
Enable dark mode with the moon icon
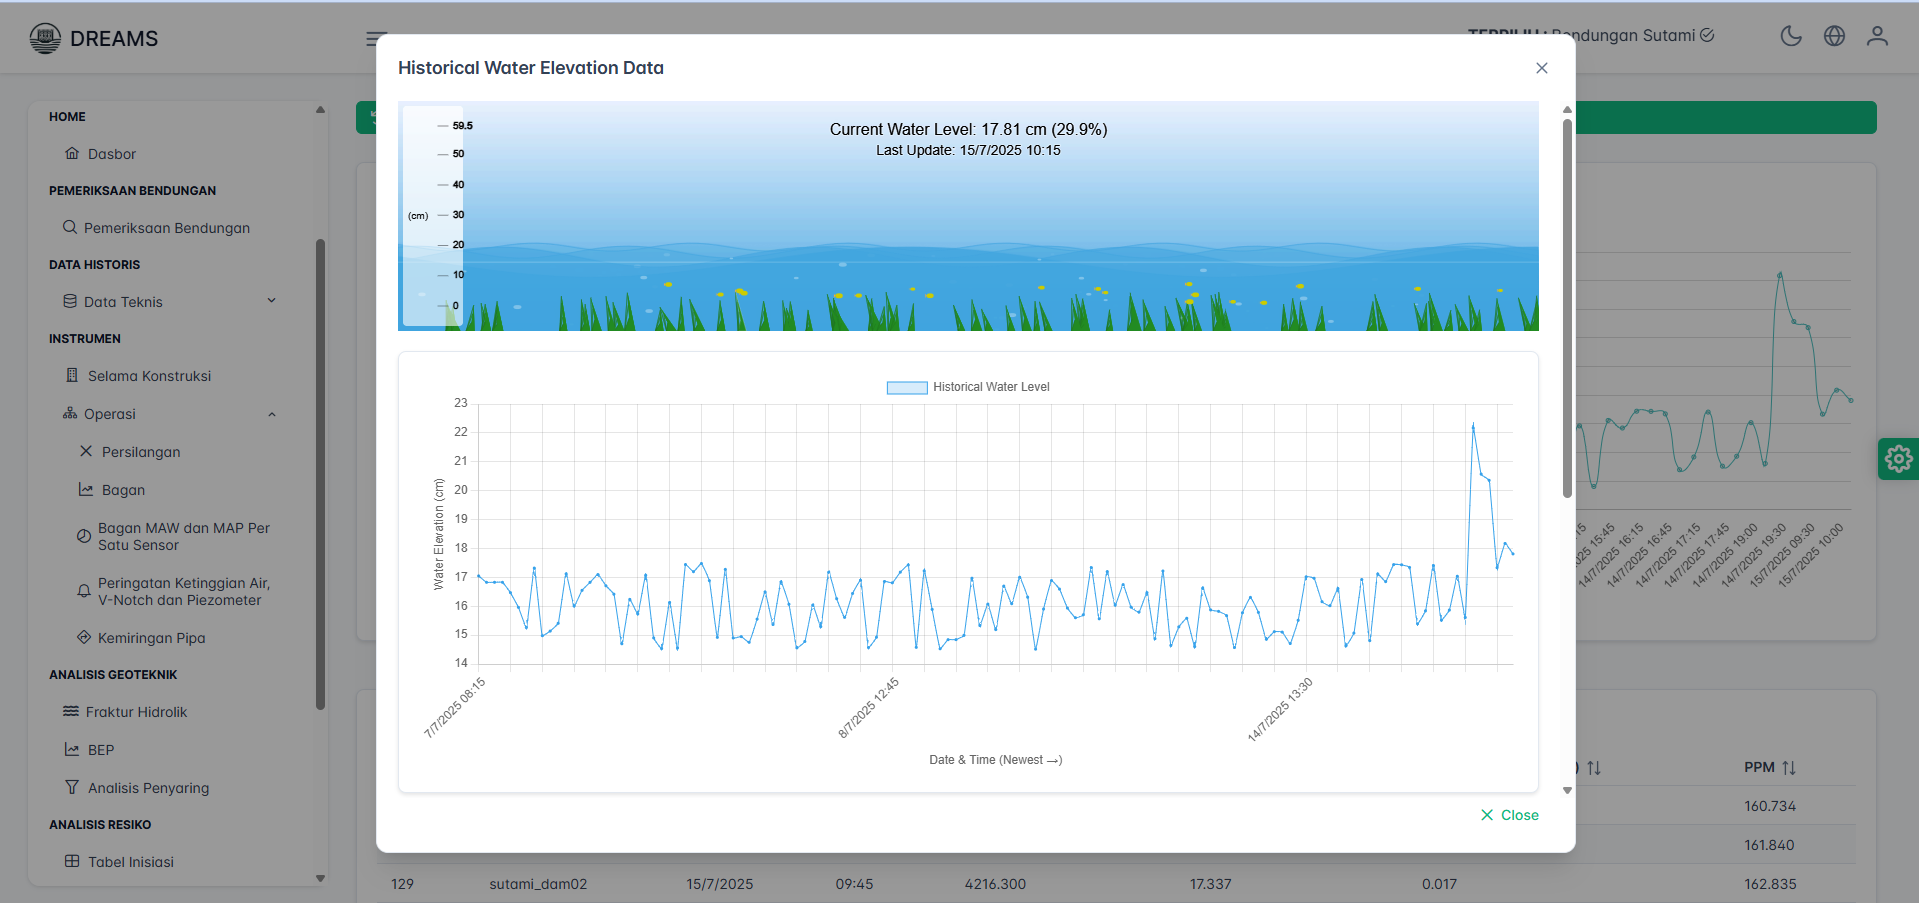[x=1790, y=36]
